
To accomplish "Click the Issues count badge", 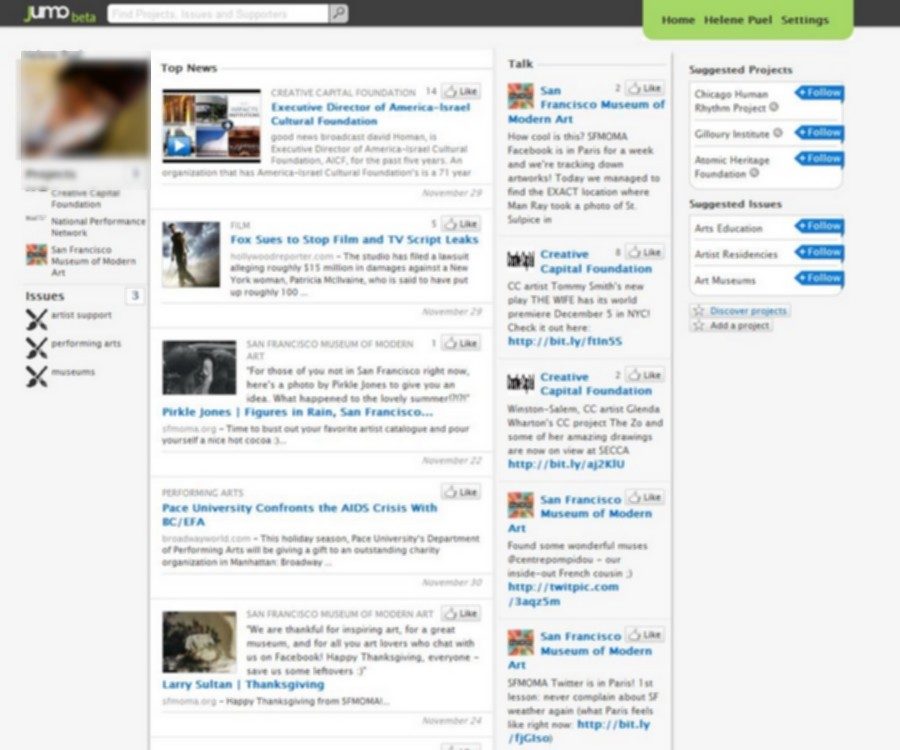I will [135, 295].
